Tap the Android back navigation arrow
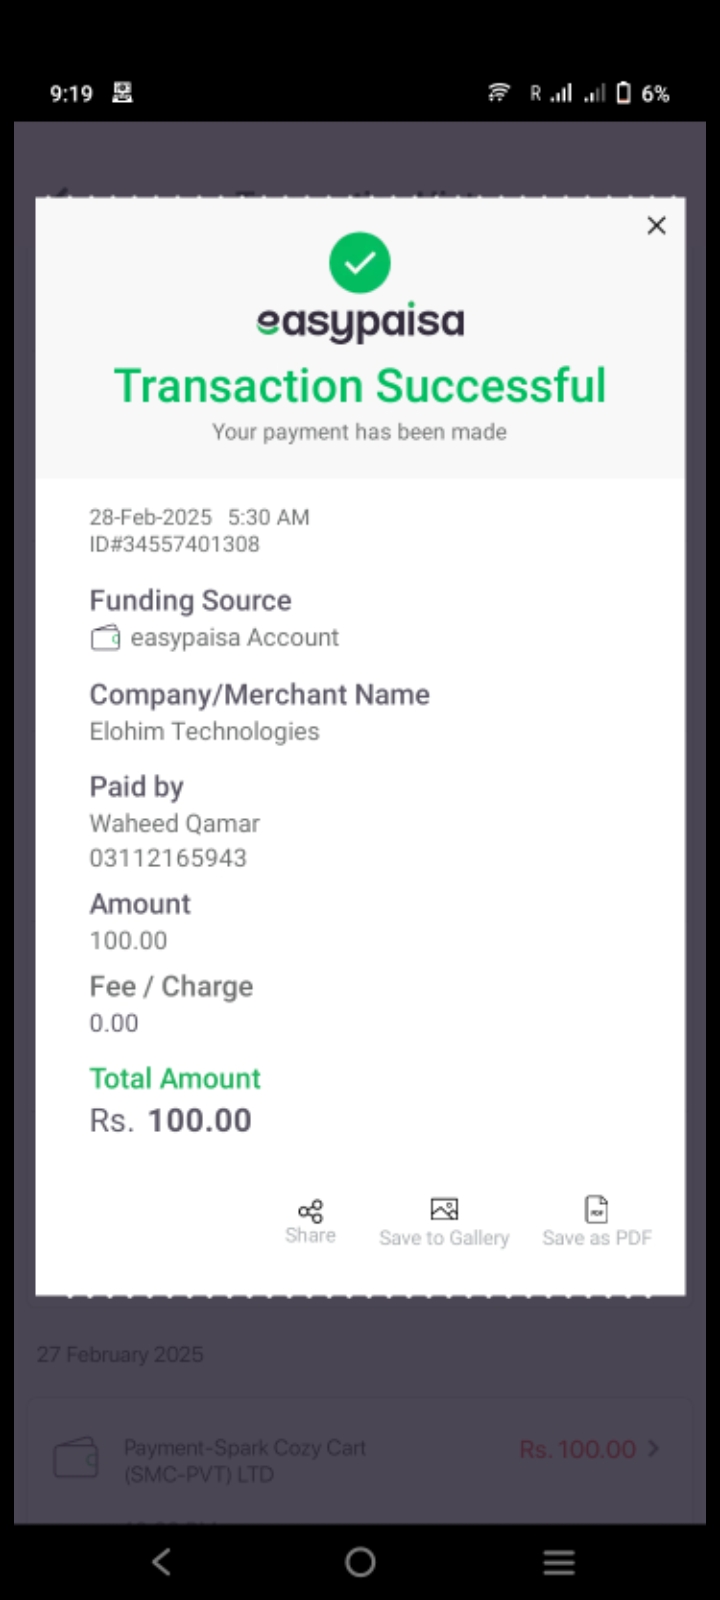Viewport: 720px width, 1600px height. point(162,1561)
